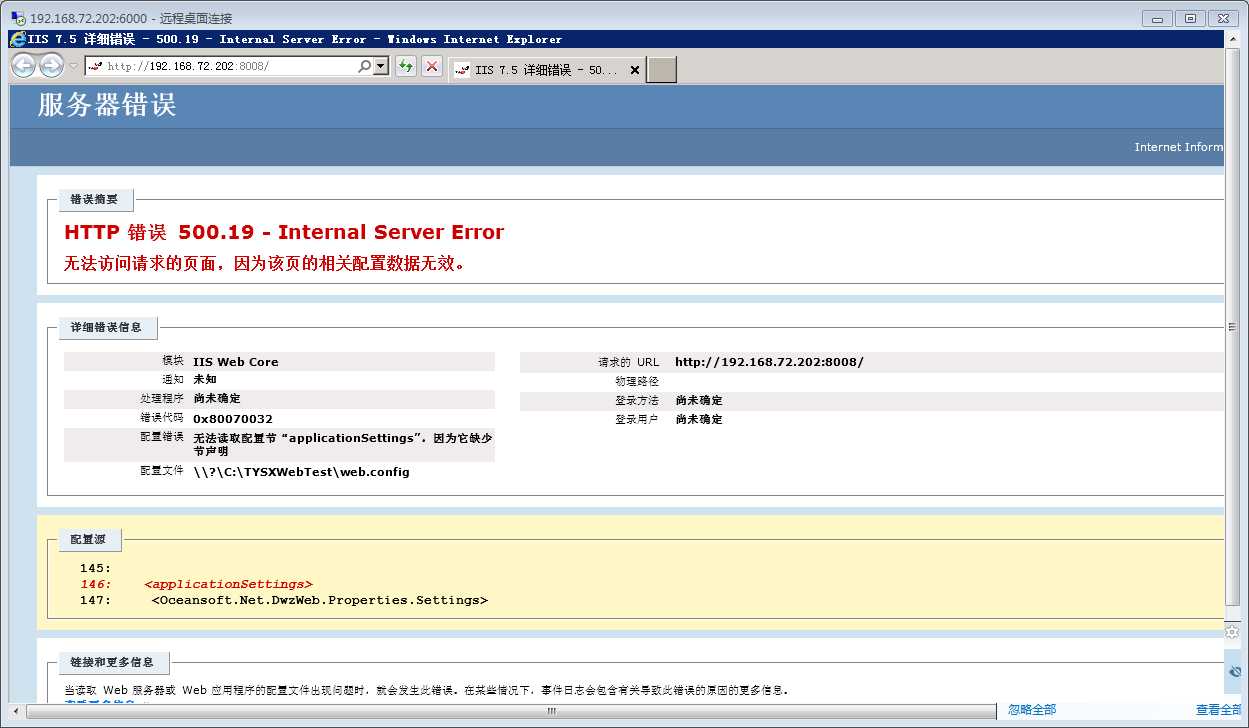Click the 无法读取配置节 applicationSettings message
Viewport: 1249px width, 728px height.
pos(342,444)
